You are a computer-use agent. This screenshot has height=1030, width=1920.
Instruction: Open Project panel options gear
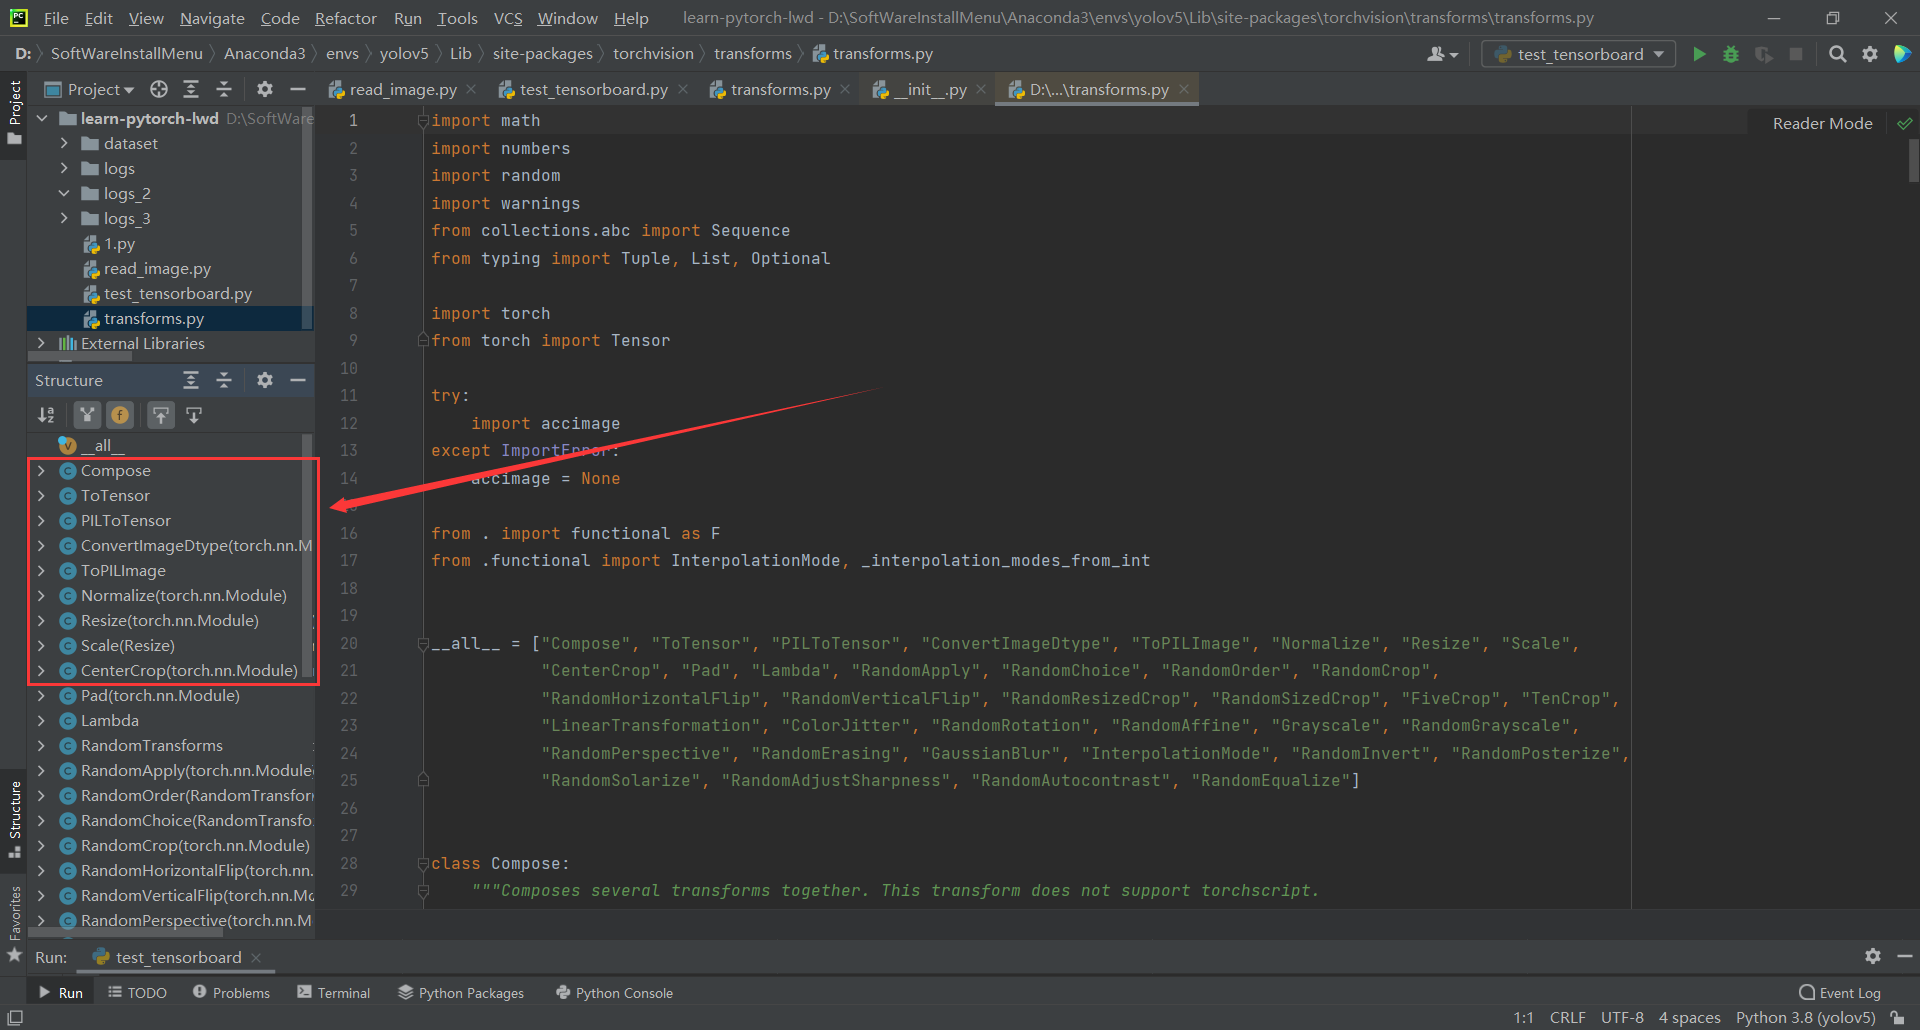click(x=265, y=89)
